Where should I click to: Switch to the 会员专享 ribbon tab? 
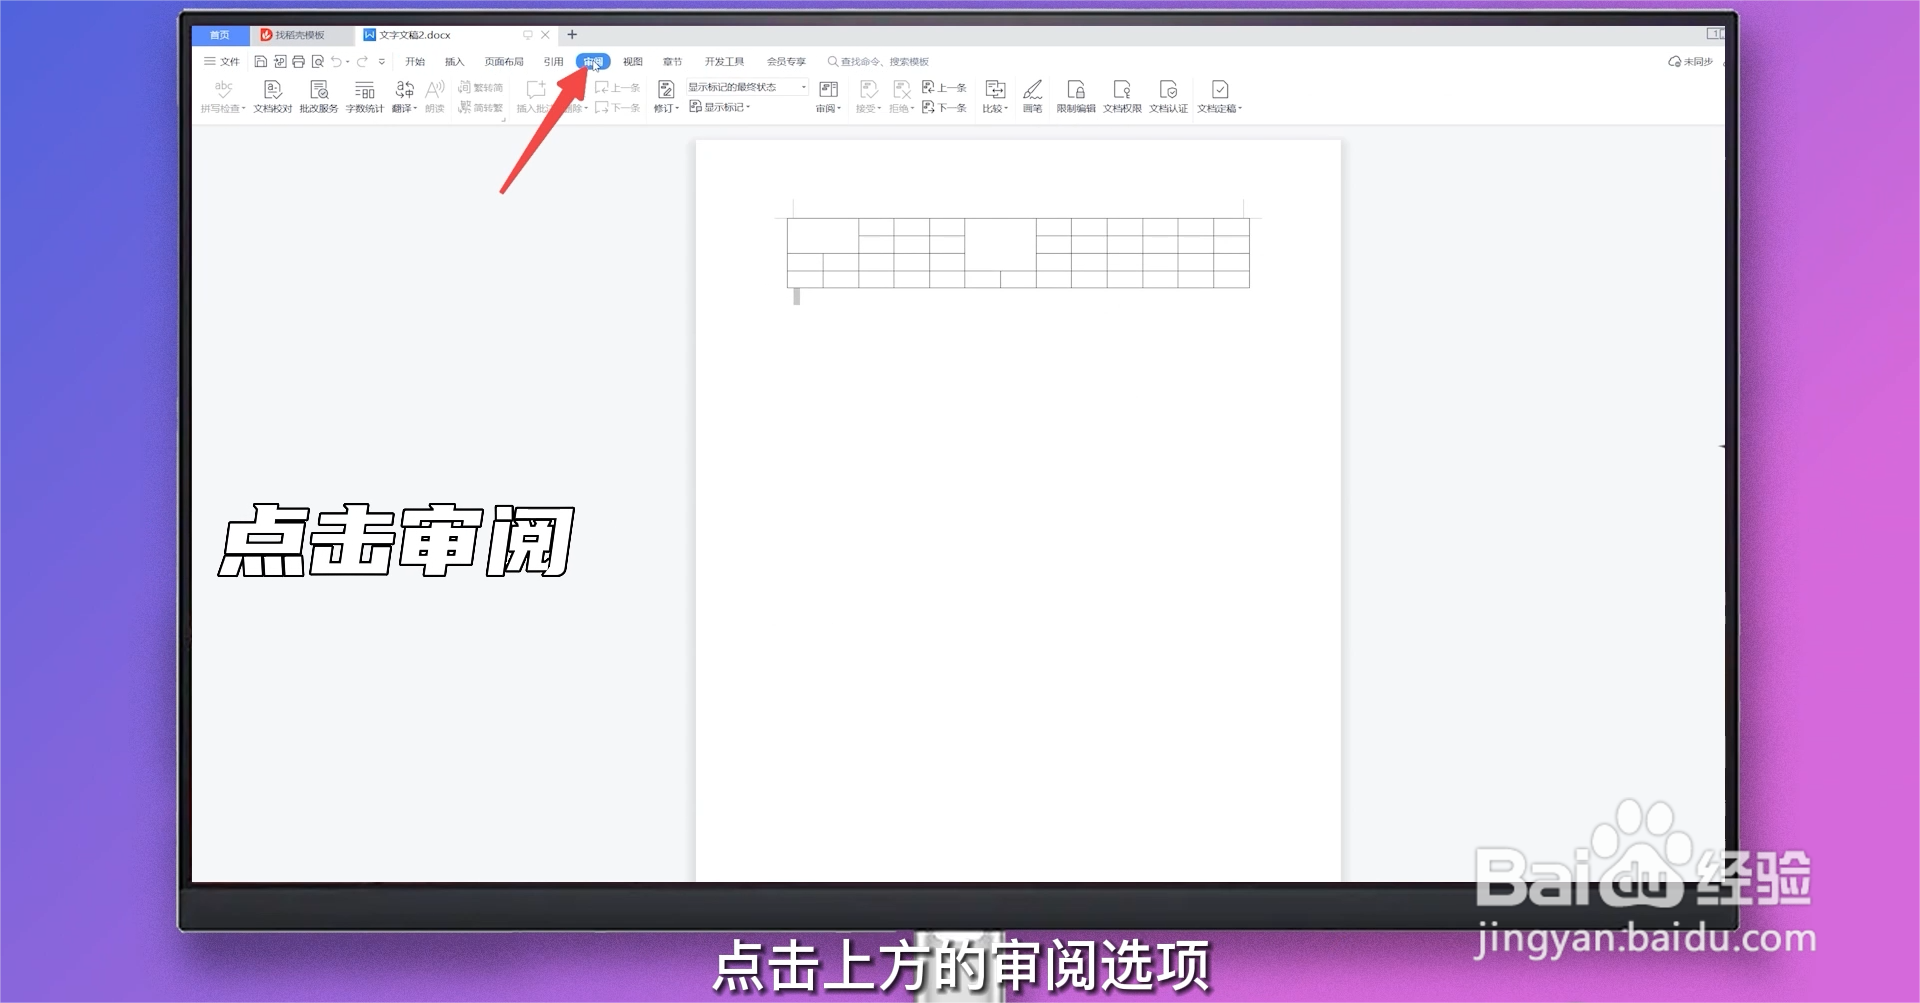pos(786,62)
